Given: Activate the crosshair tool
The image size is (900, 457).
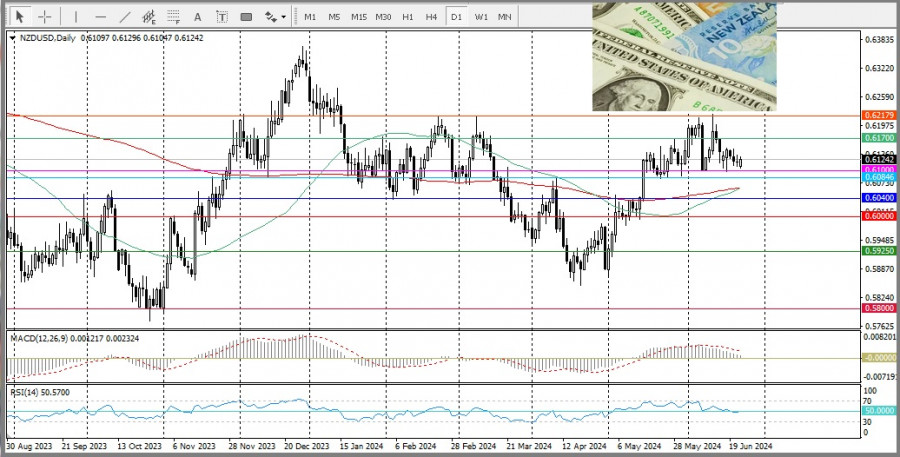Looking at the screenshot, I should (45, 16).
